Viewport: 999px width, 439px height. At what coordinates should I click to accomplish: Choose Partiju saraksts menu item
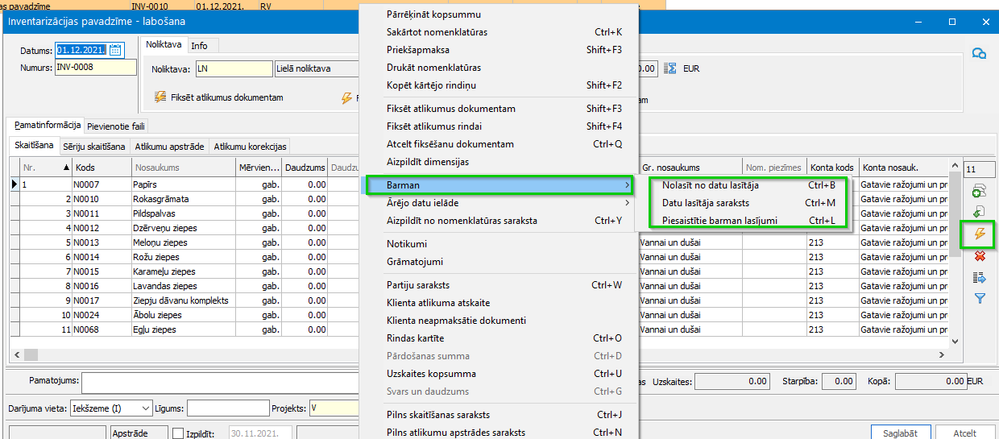(498, 285)
